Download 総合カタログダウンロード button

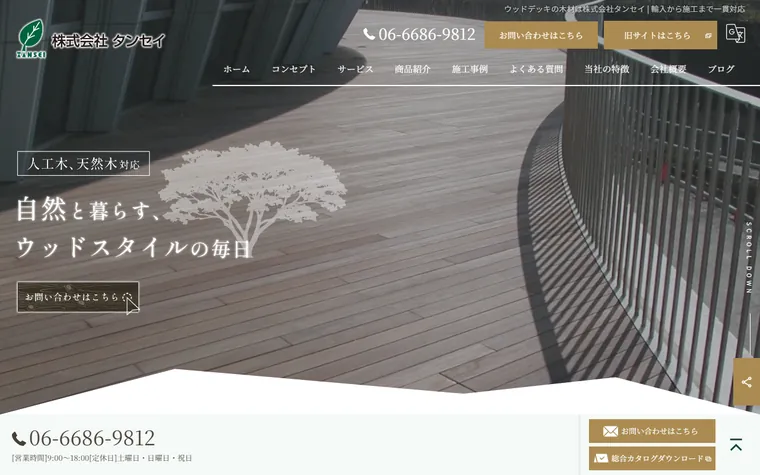tap(652, 458)
